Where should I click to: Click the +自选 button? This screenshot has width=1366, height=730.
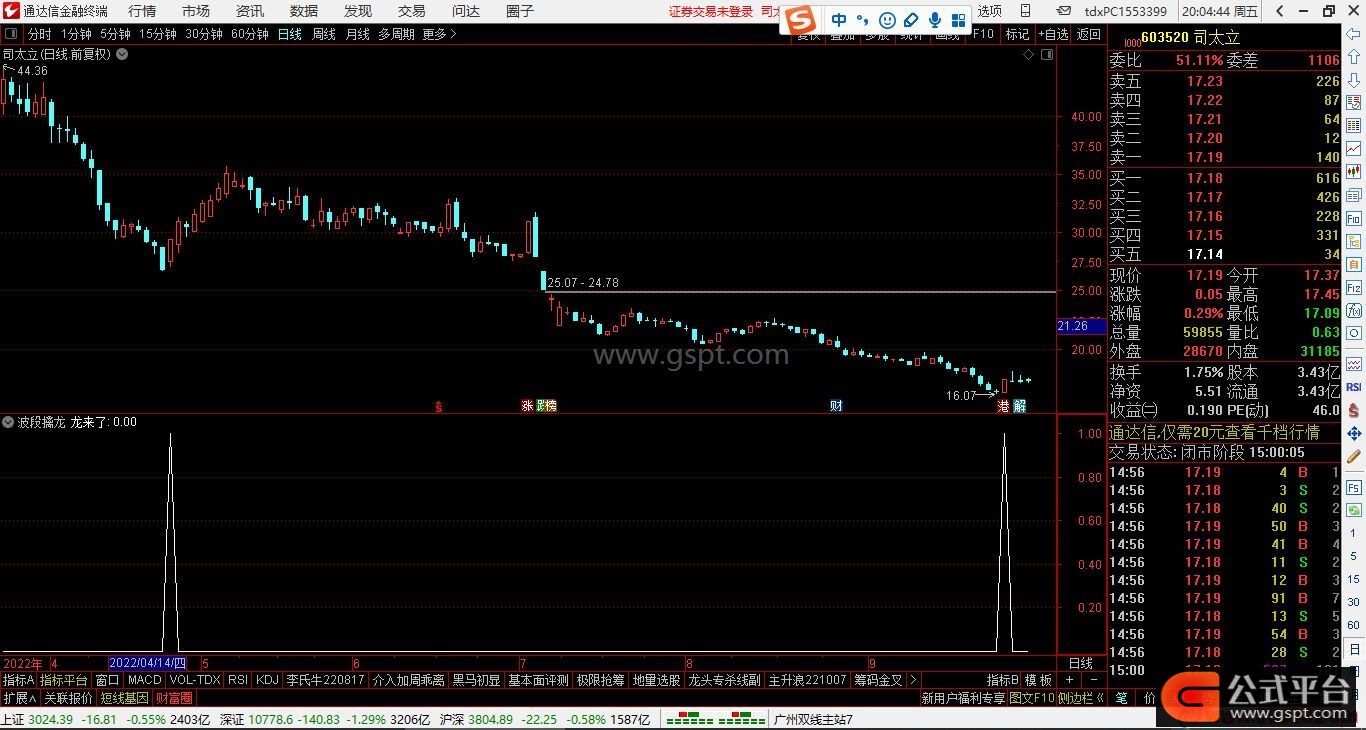1053,34
